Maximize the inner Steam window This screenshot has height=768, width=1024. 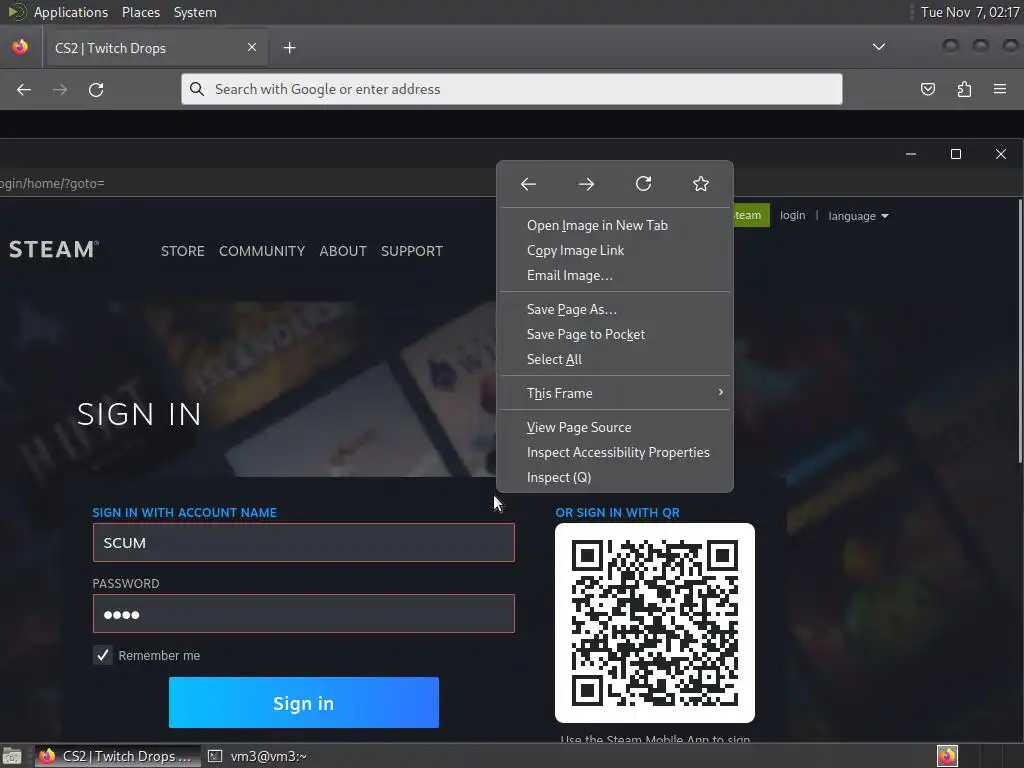(955, 154)
